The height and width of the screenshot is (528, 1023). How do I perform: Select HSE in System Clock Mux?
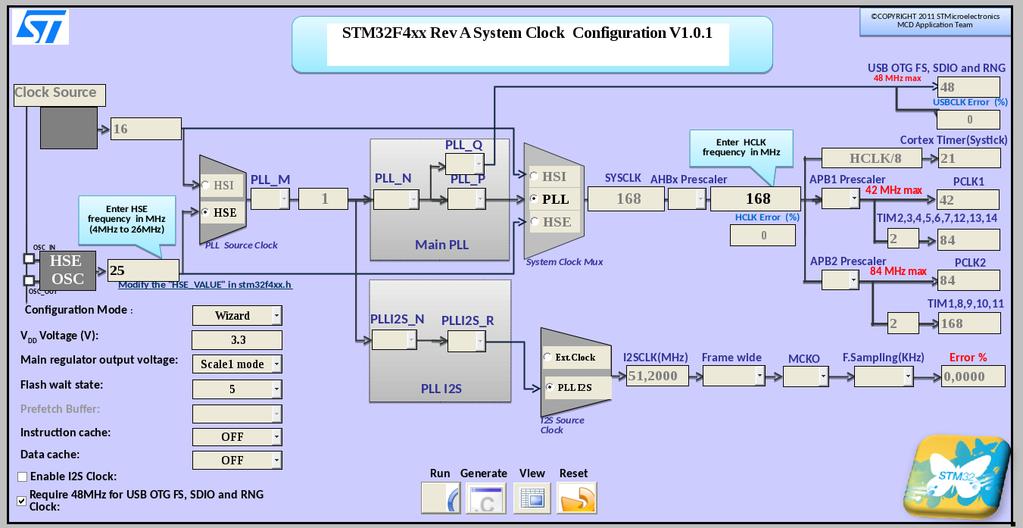(x=535, y=222)
